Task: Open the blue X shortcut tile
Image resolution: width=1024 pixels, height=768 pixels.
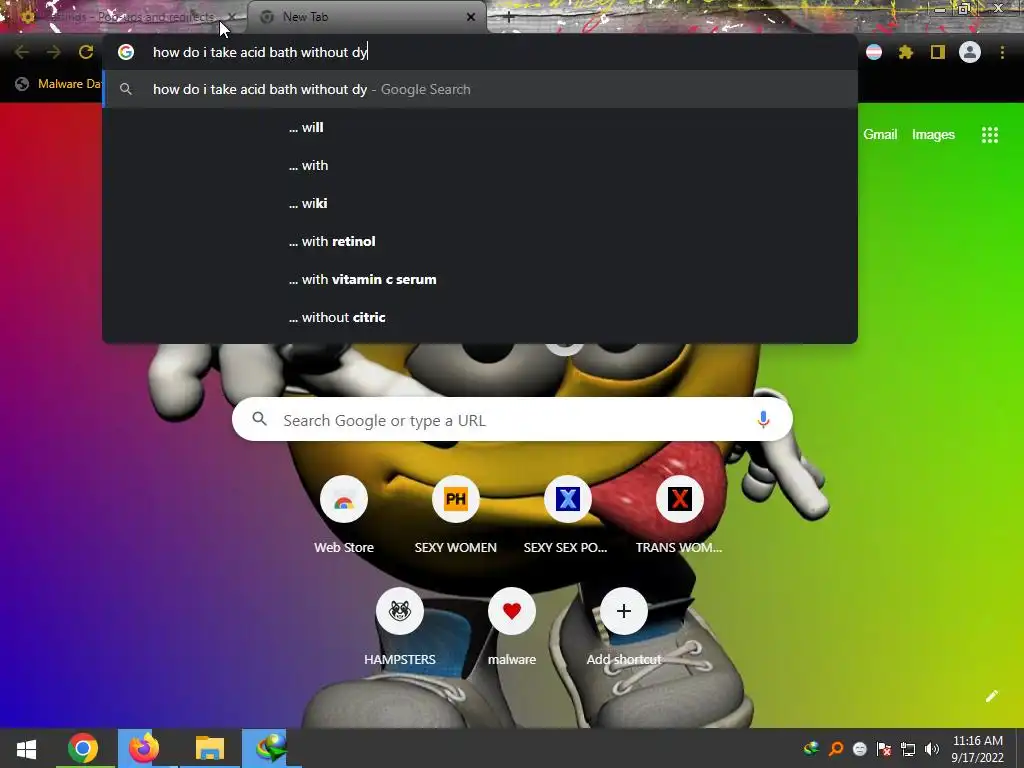Action: pos(568,516)
